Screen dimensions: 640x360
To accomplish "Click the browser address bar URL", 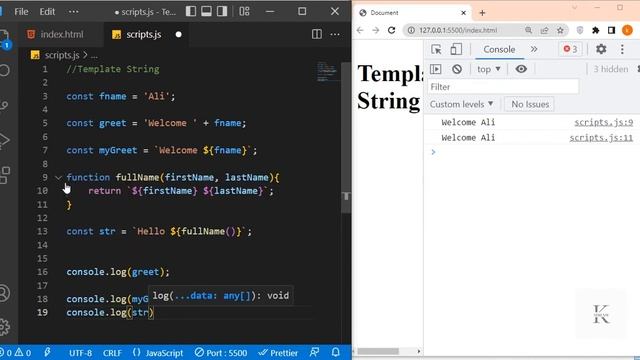I will (x=458, y=30).
